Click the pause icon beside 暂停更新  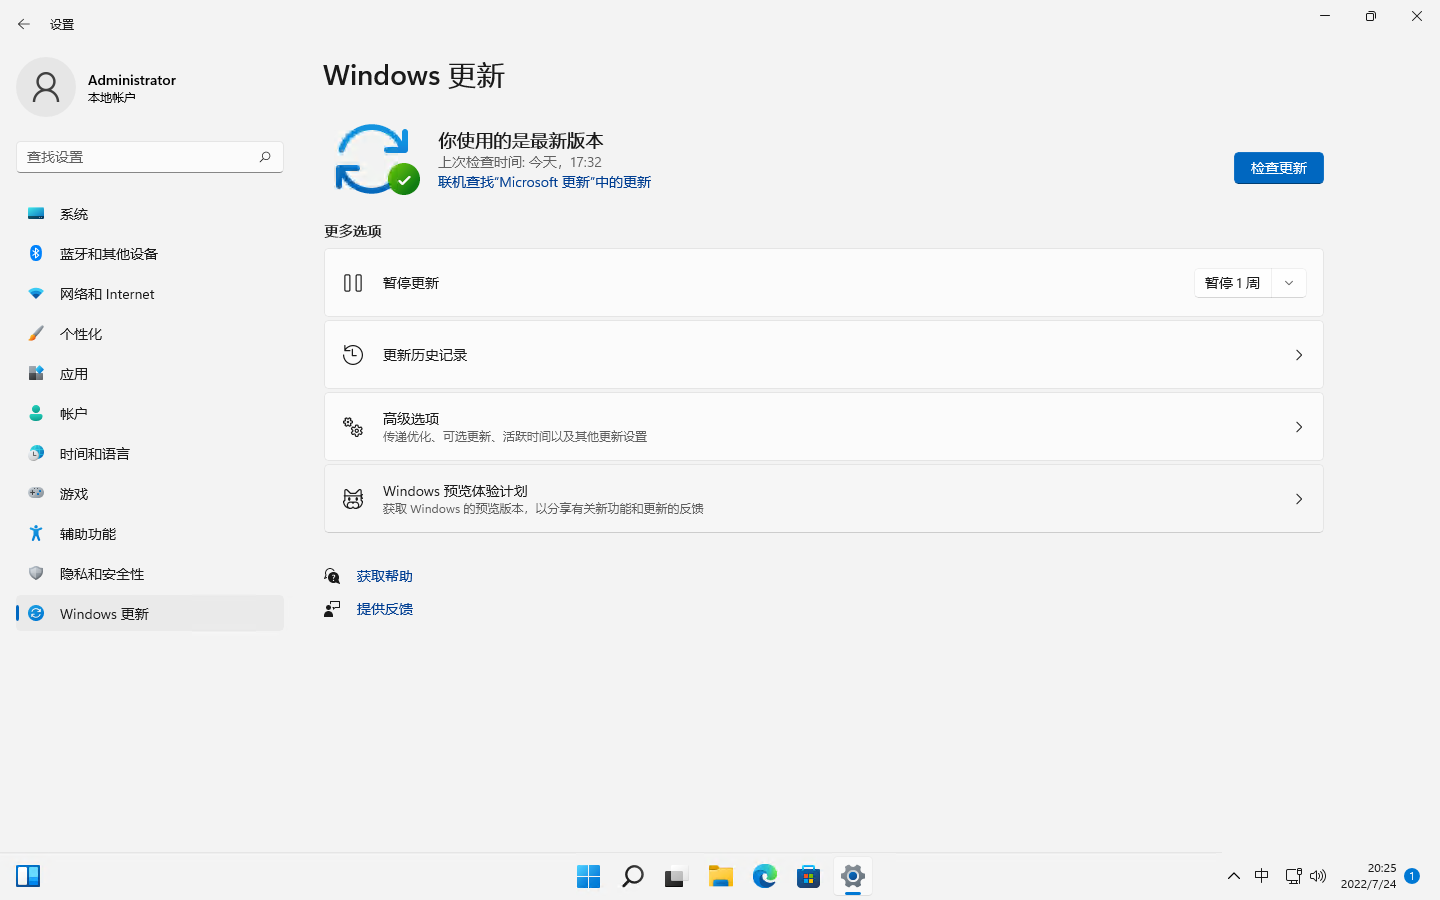[x=353, y=283]
